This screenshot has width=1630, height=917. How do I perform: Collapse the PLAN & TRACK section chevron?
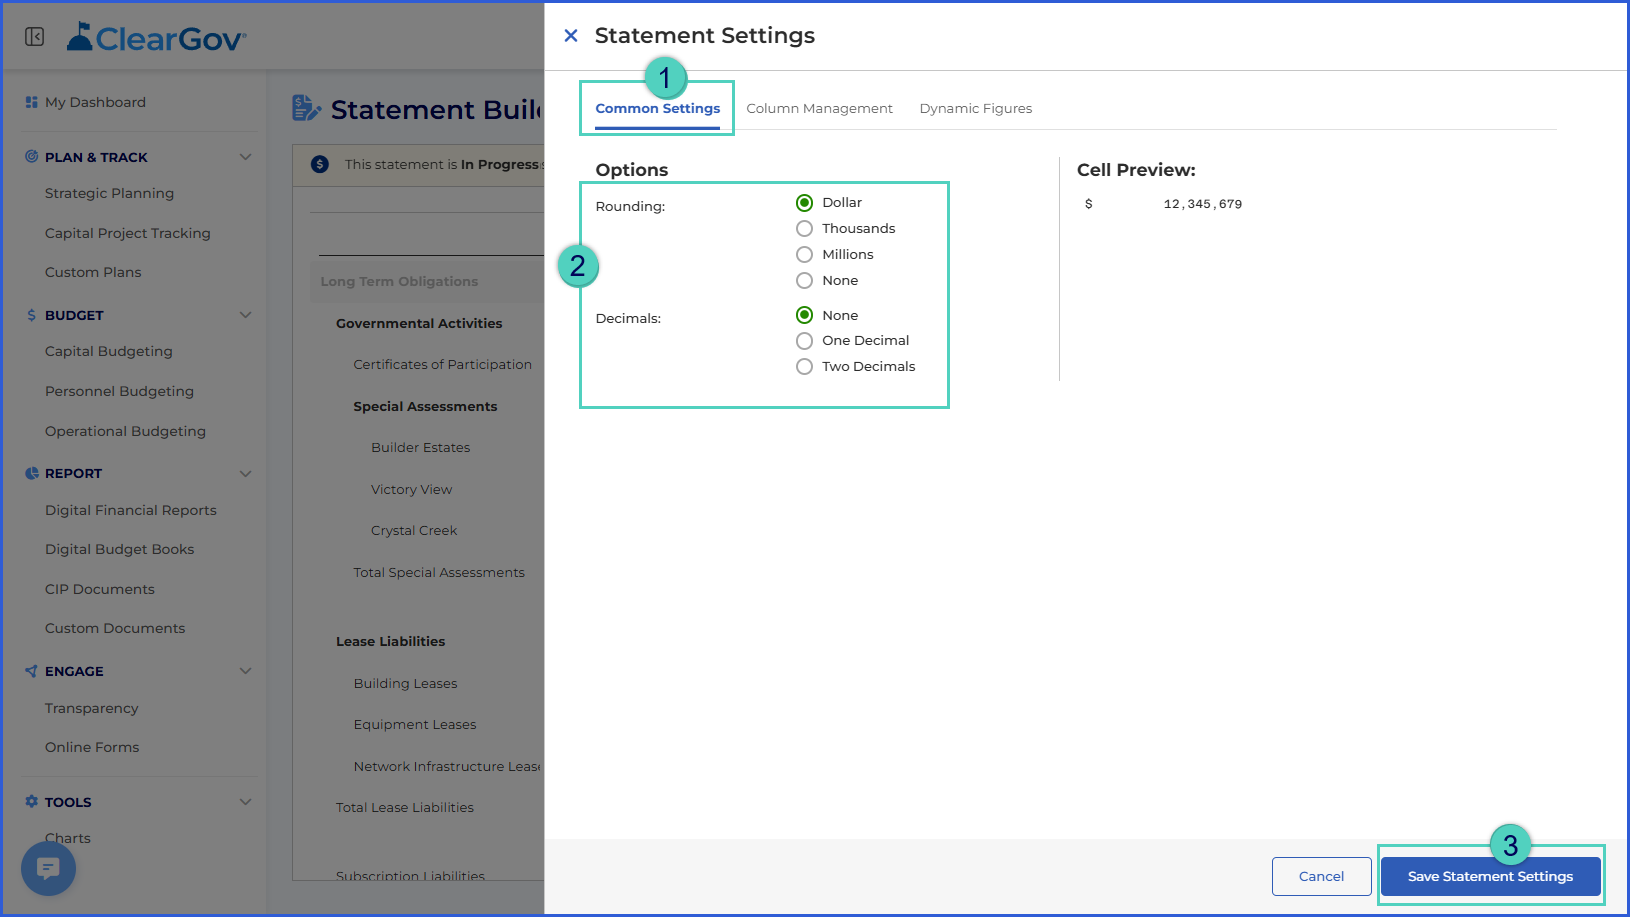point(246,157)
